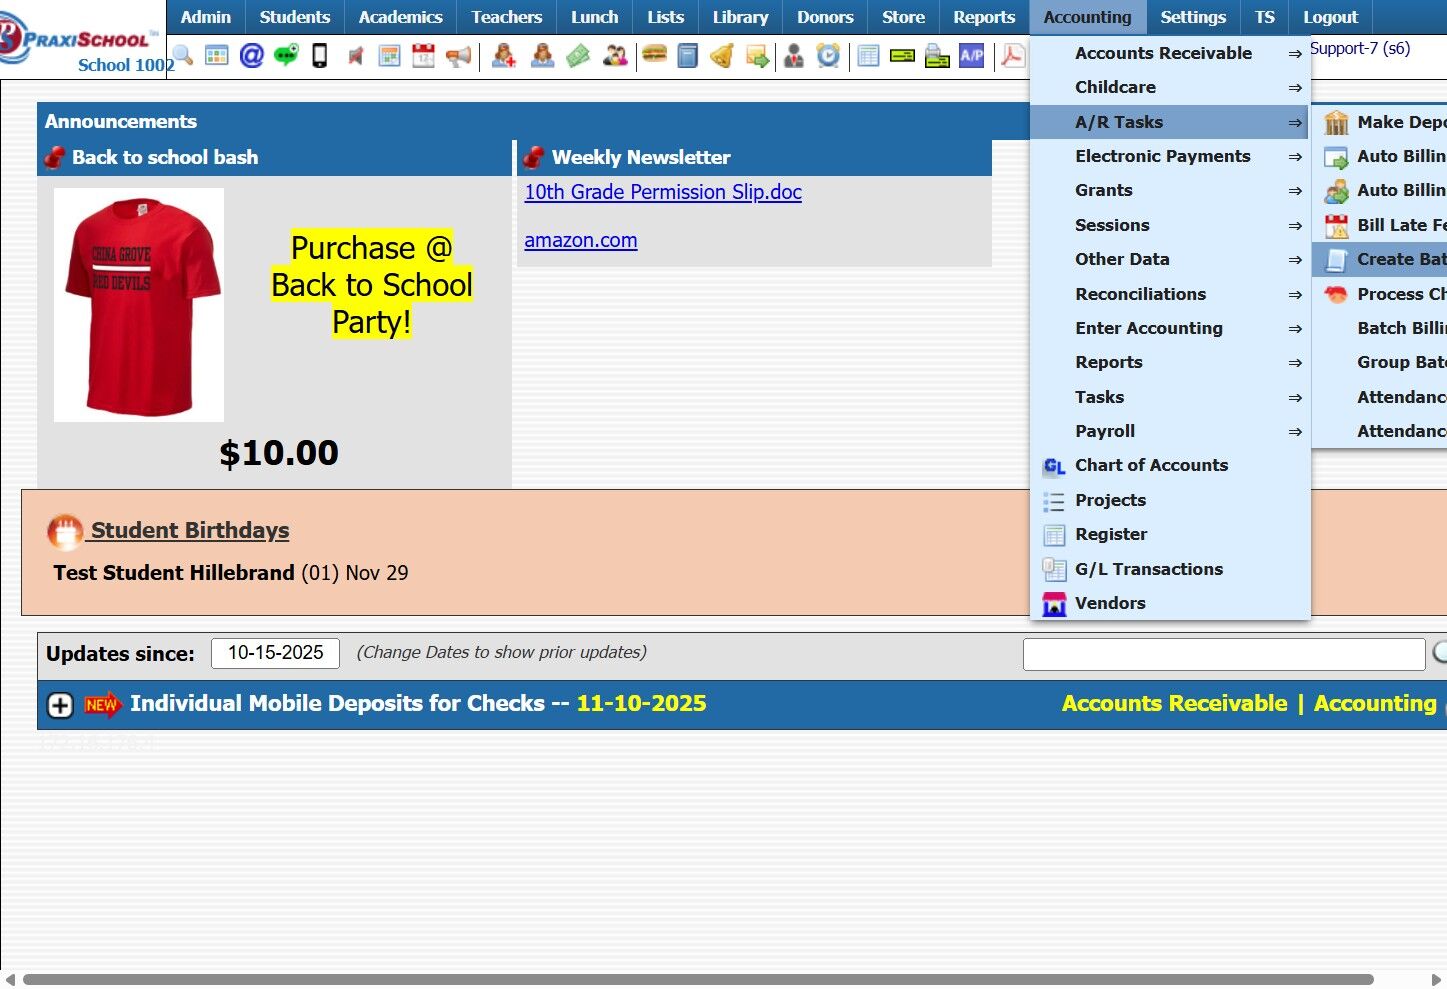Screen dimensions: 1447x989
Task: Expand the Other Data submenu
Action: 1170,259
